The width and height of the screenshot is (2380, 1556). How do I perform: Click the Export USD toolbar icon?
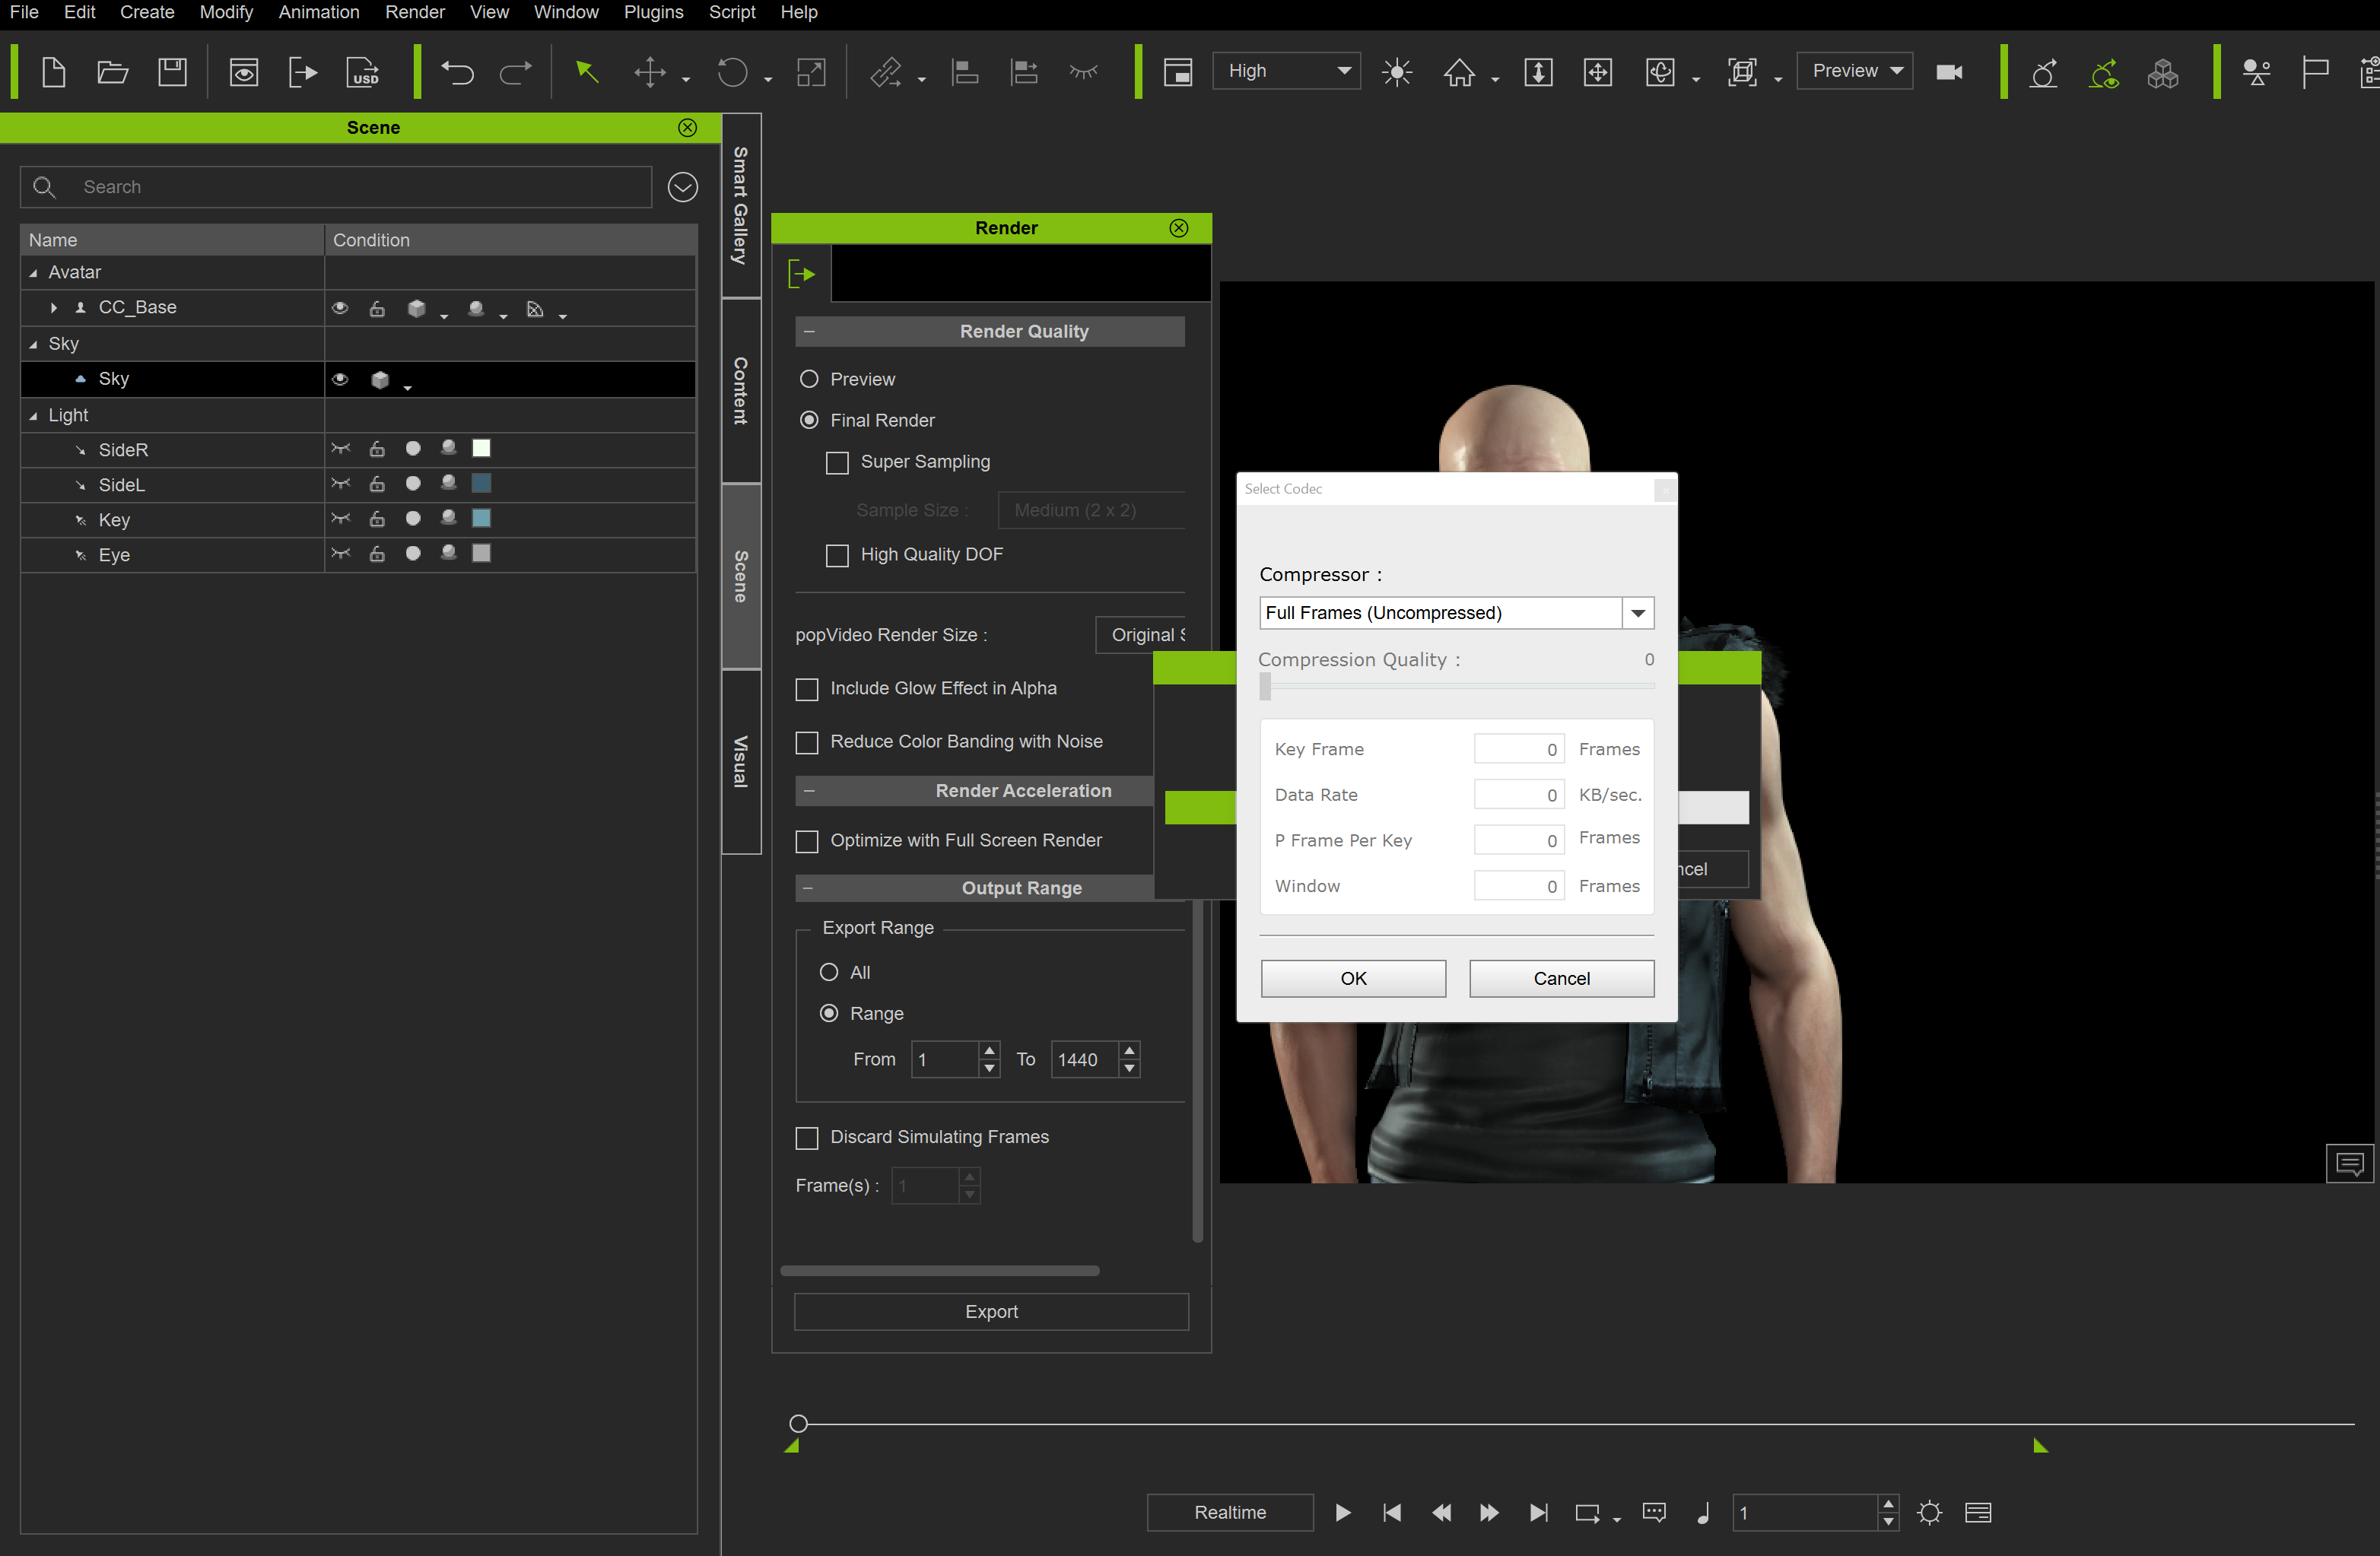363,72
